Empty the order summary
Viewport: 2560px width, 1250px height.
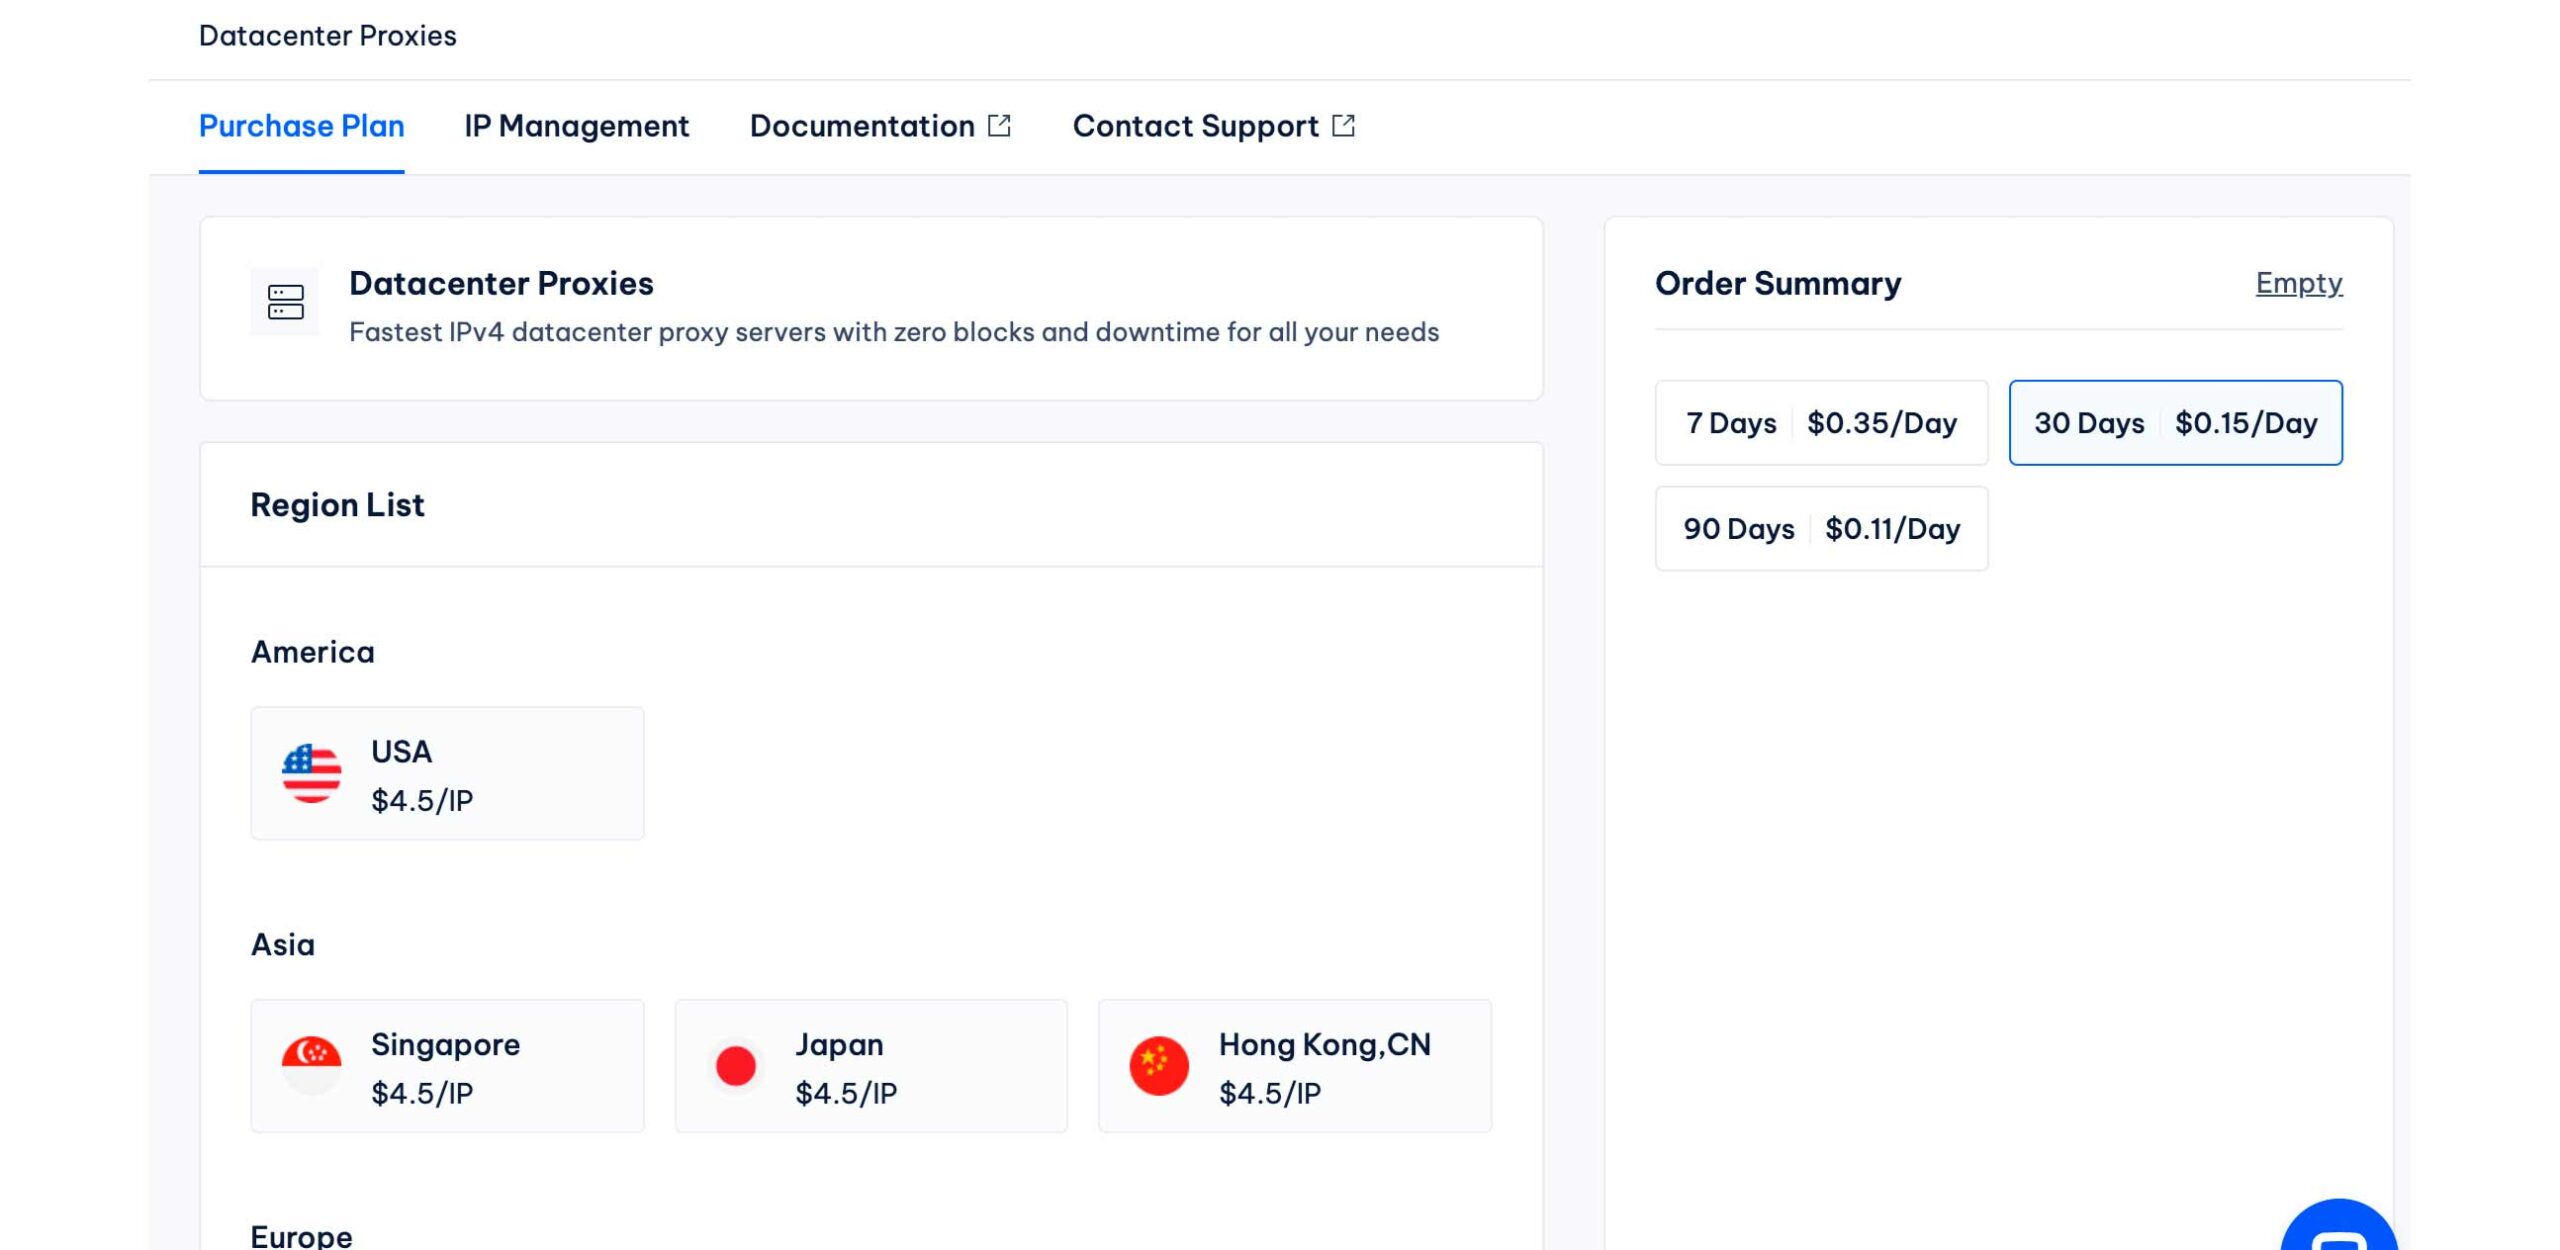coord(2298,283)
